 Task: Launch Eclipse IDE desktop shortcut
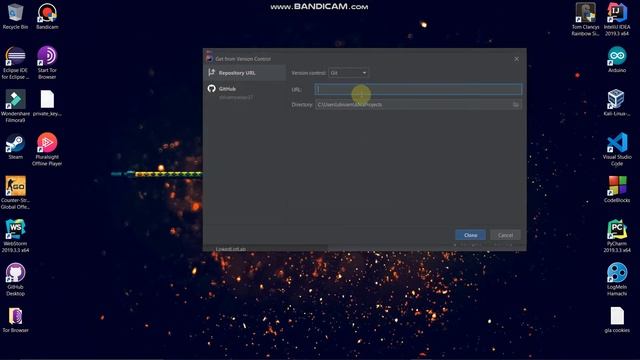click(x=16, y=62)
